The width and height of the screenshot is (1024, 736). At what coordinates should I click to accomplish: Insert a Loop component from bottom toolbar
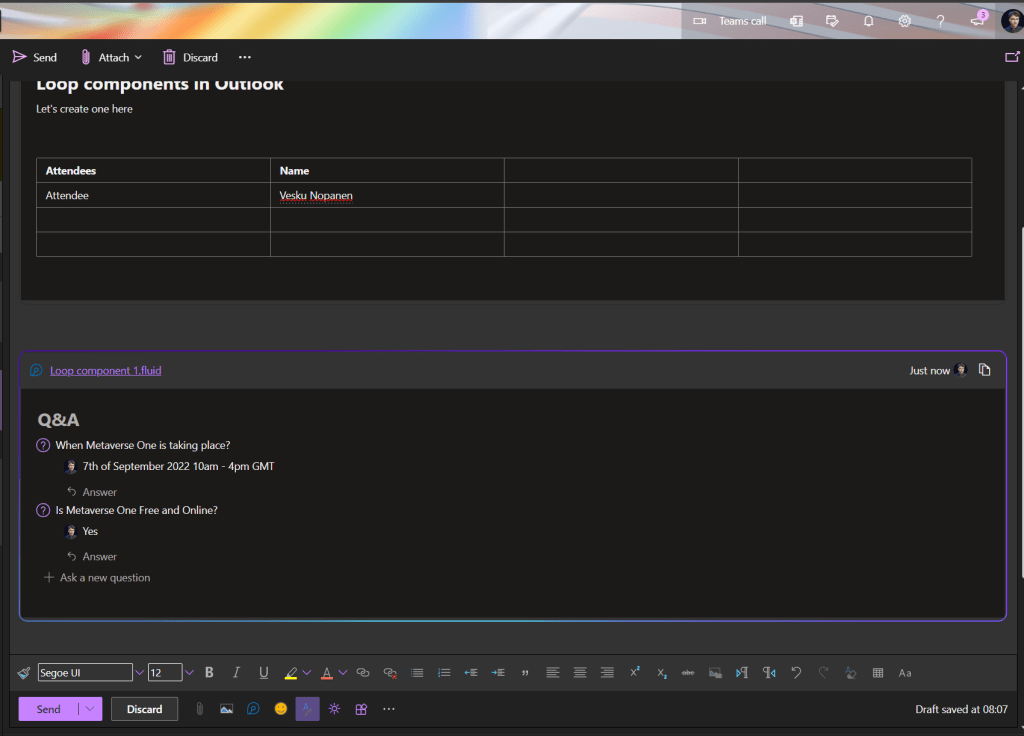(x=254, y=709)
